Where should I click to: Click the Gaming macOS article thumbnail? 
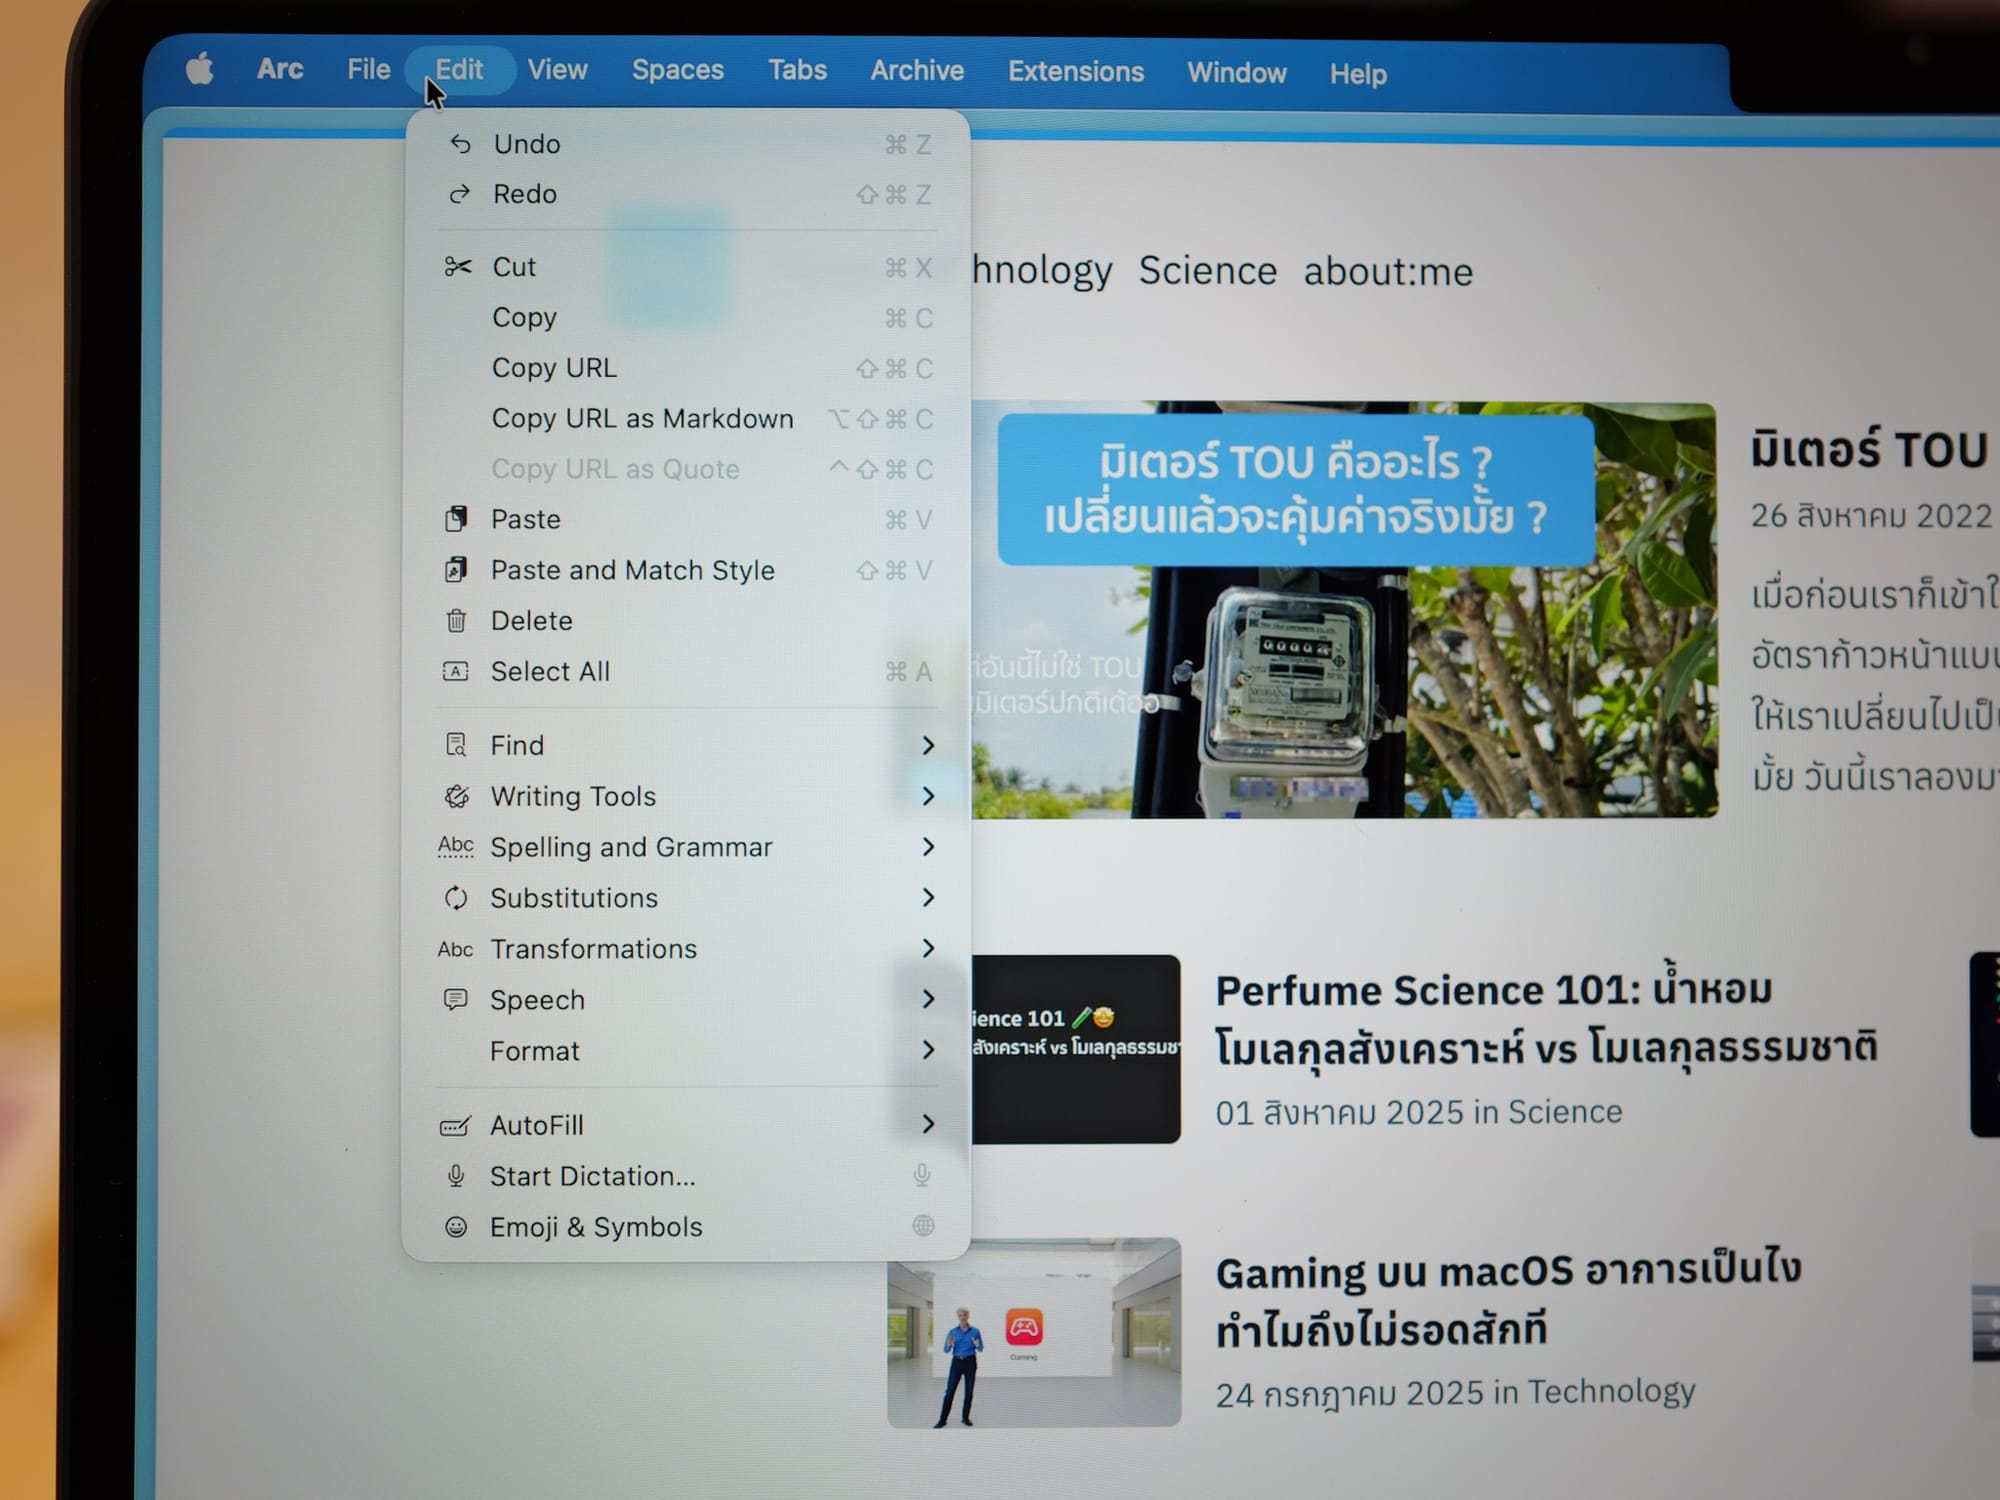[1034, 1333]
